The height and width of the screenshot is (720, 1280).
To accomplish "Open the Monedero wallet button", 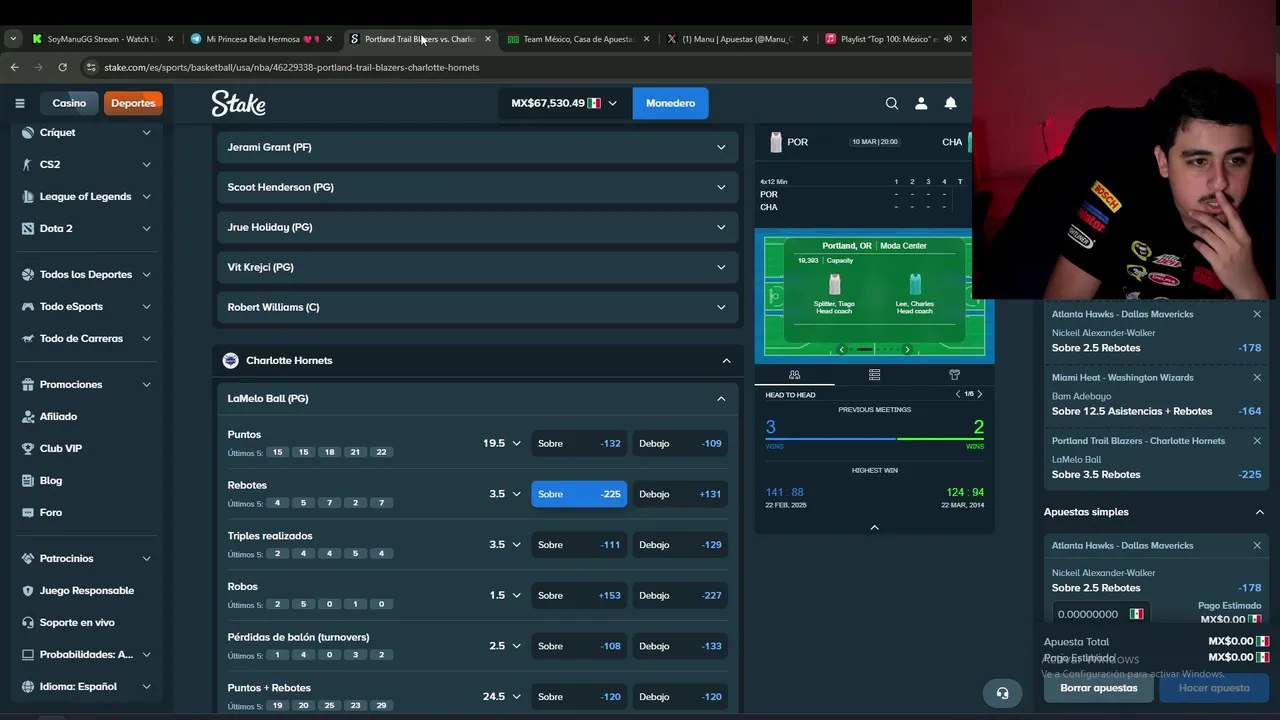I will [x=670, y=103].
